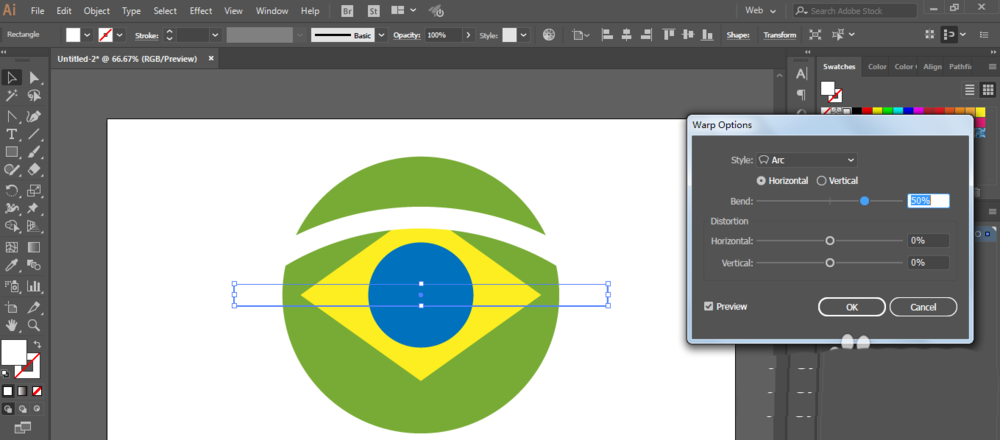Select the Selection tool (black arrow)
1000x440 pixels.
(x=11, y=78)
